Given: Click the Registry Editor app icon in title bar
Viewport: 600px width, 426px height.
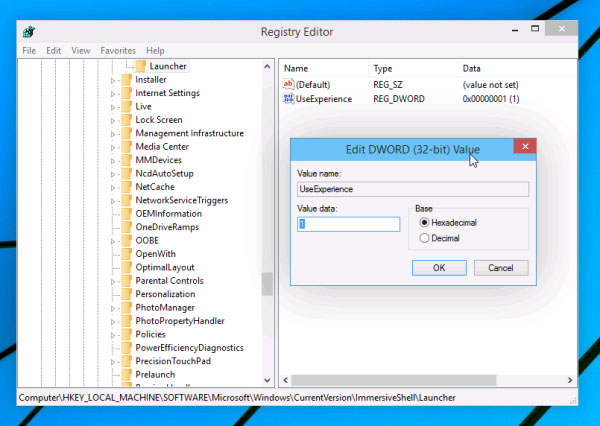Looking at the screenshot, I should 29,31.
